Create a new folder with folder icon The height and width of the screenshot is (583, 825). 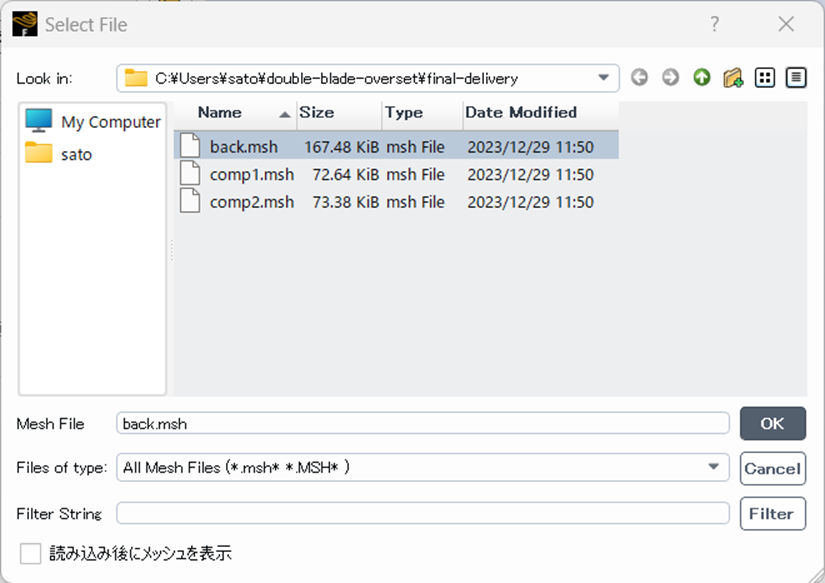coord(733,78)
